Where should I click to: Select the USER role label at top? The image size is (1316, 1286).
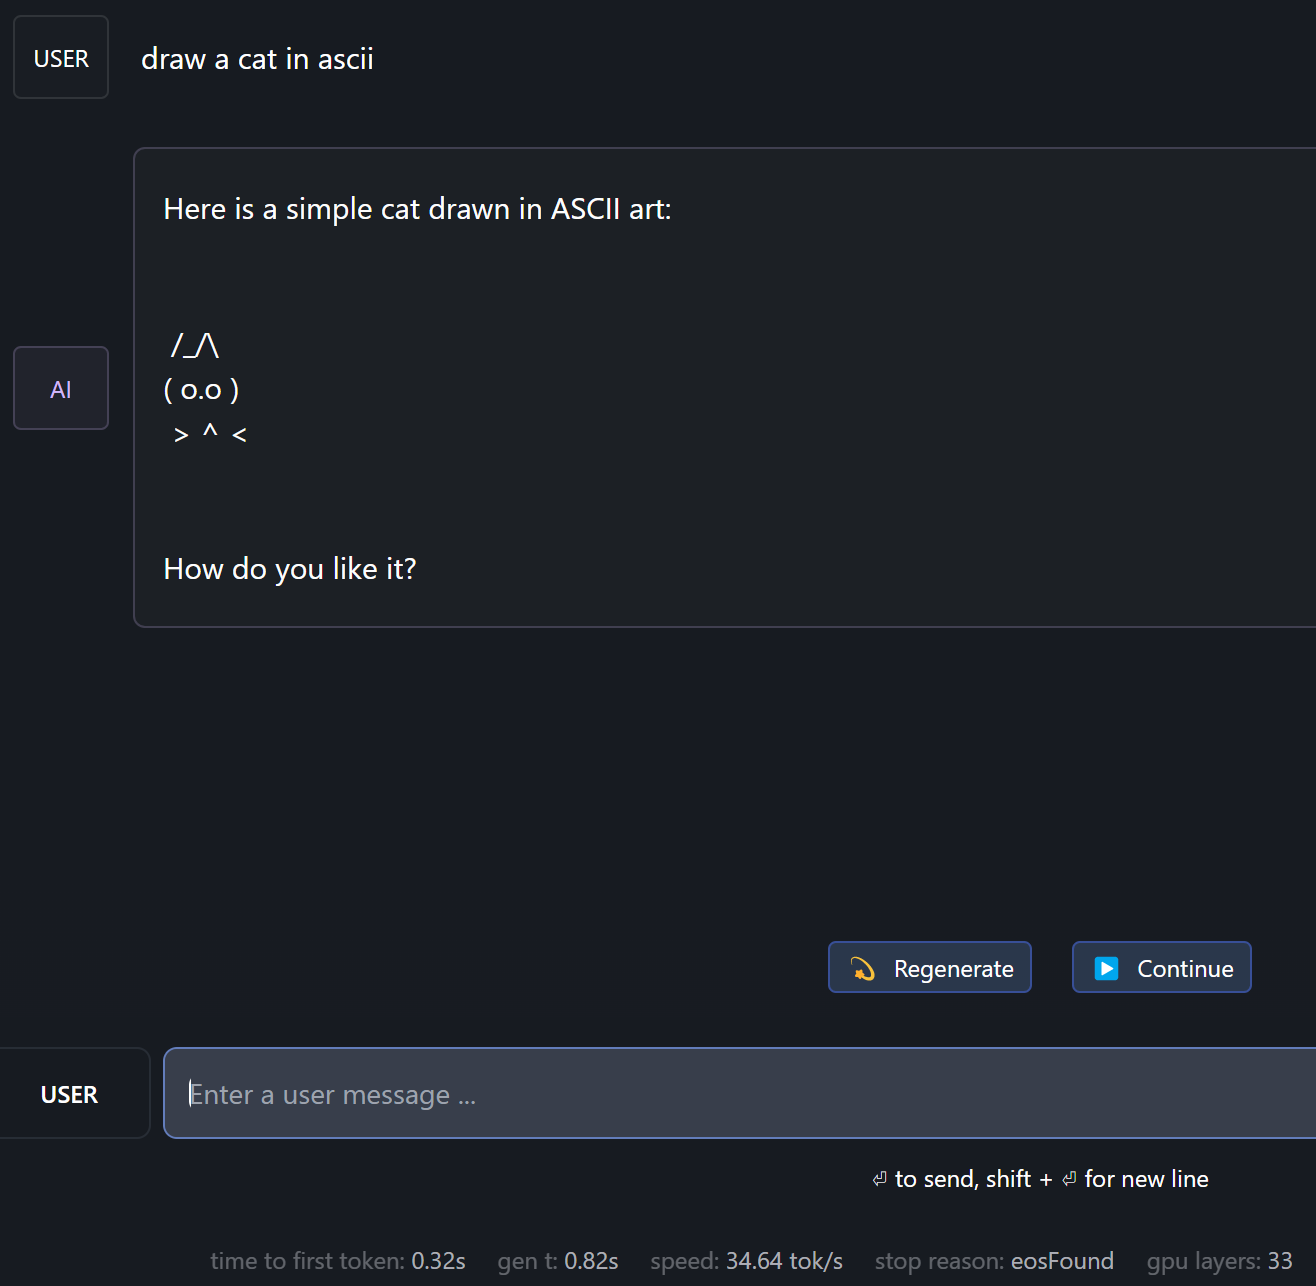tap(61, 58)
